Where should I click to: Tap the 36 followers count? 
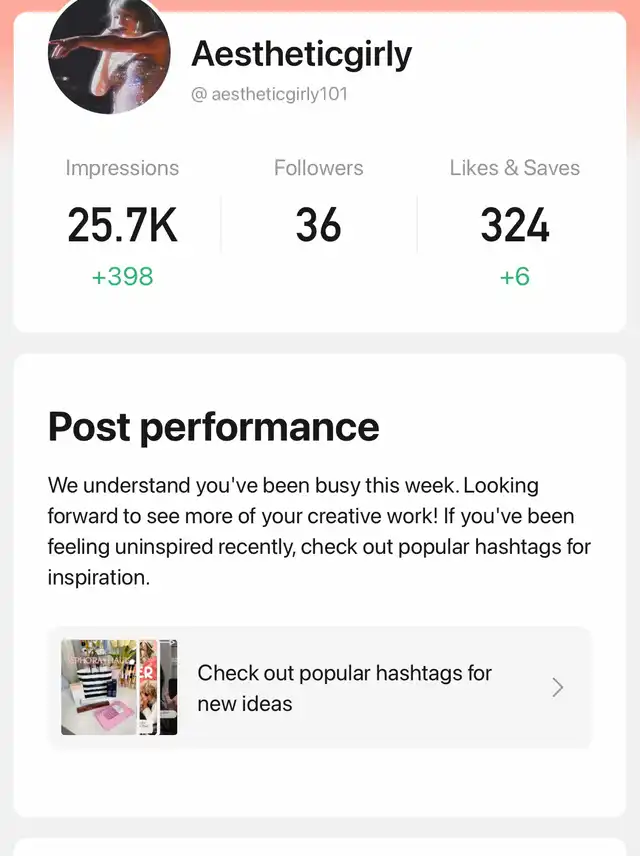(x=319, y=226)
